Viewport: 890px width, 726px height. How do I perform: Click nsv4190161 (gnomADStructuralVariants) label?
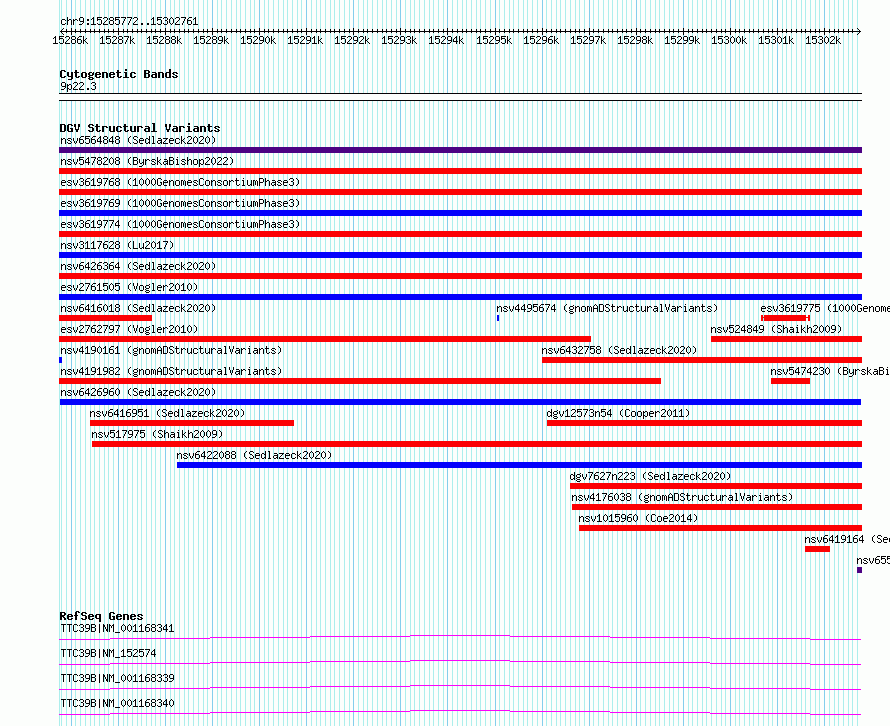coord(171,350)
